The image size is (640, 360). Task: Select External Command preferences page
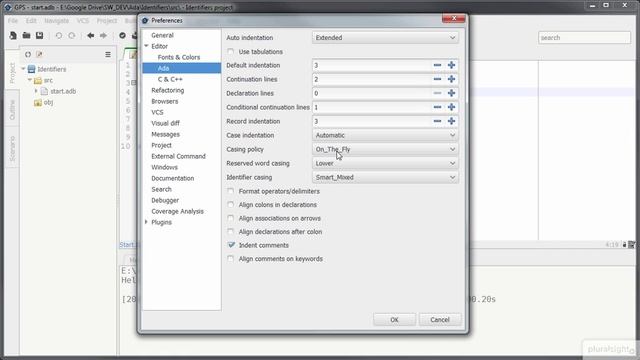(x=178, y=156)
